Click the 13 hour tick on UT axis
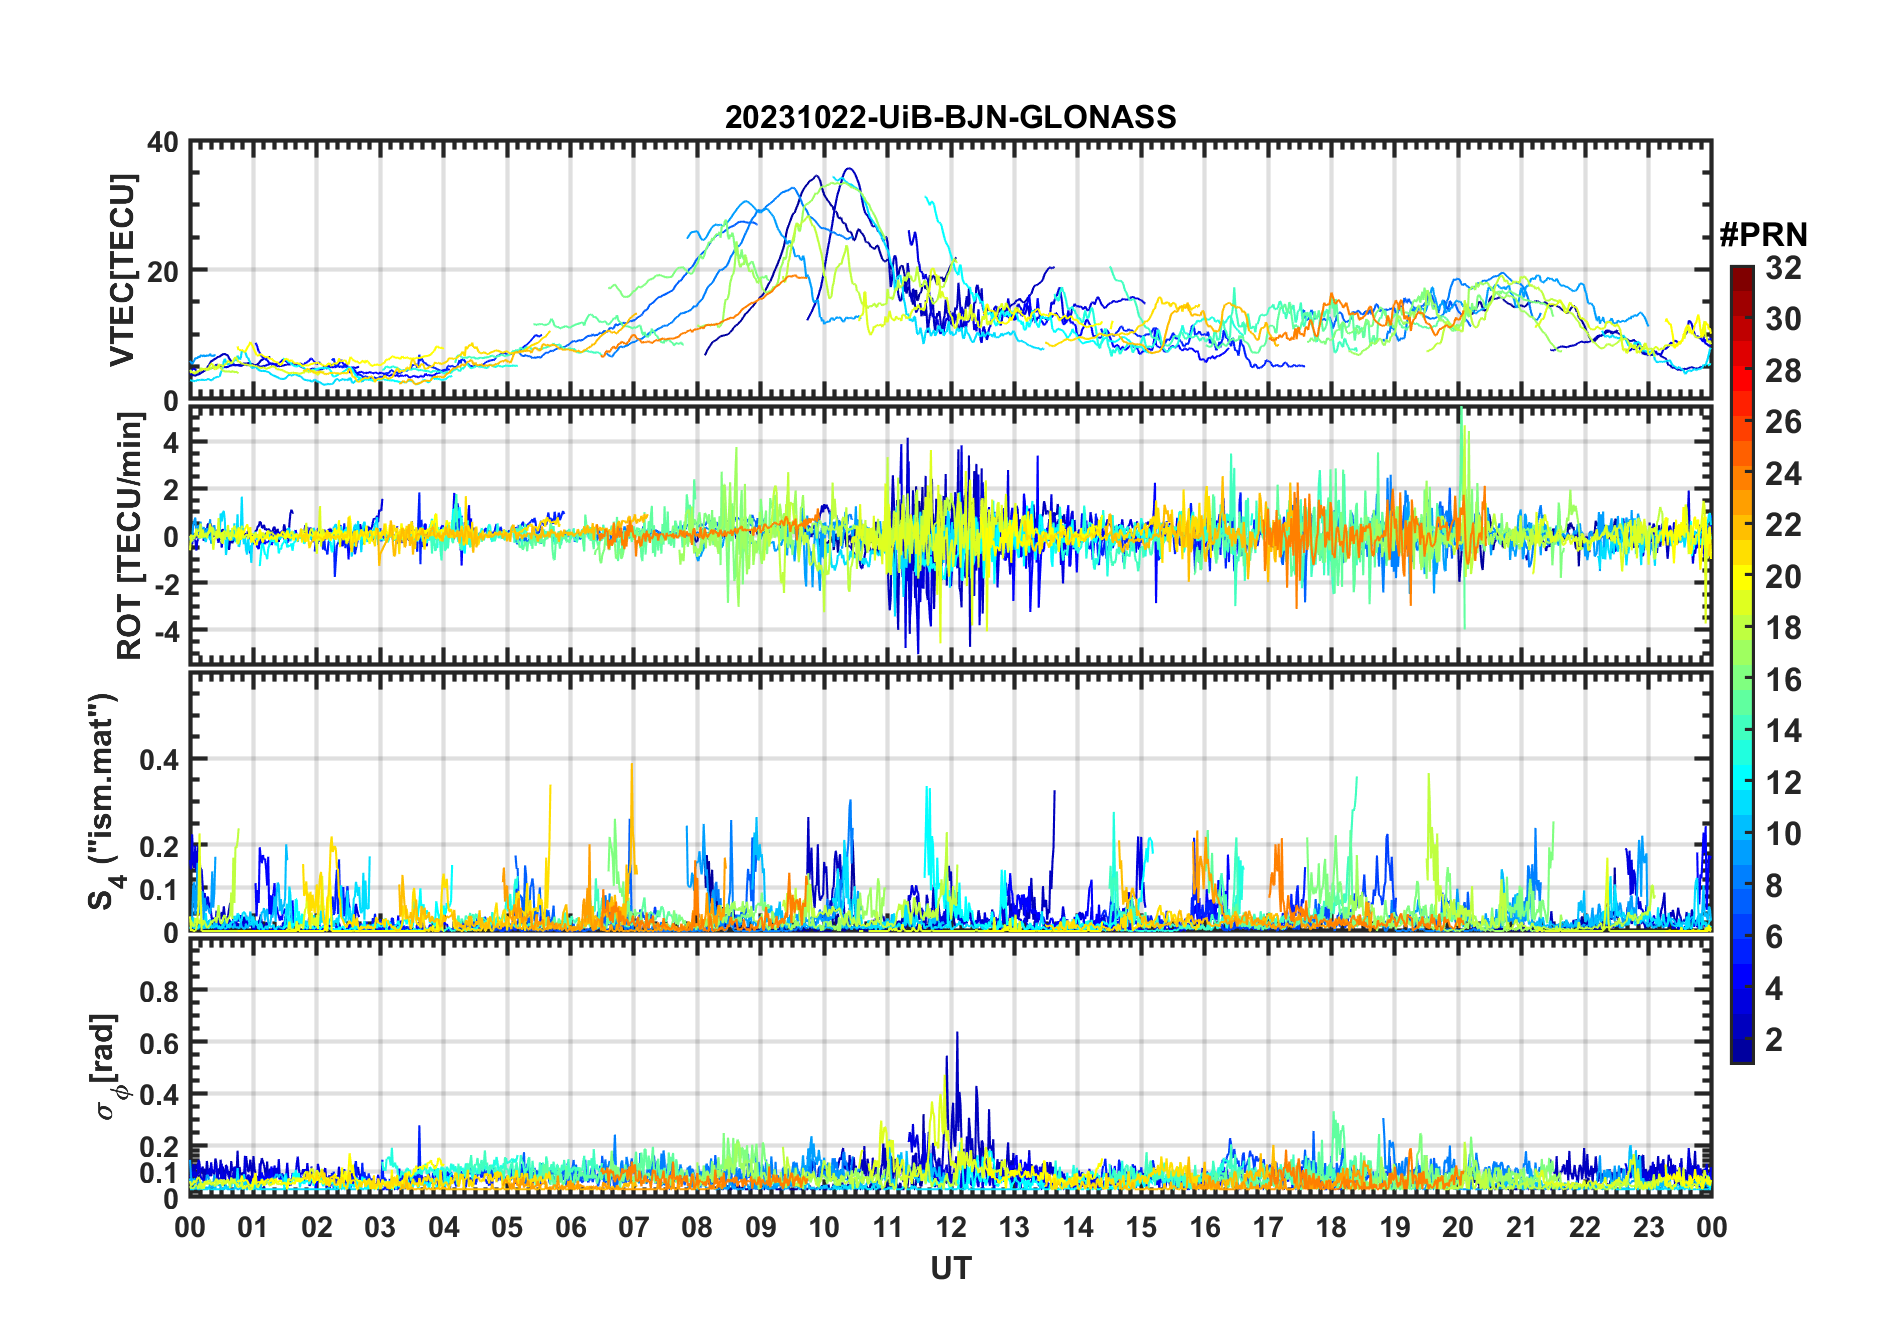Viewport: 1902px width, 1330px height. [1014, 1227]
